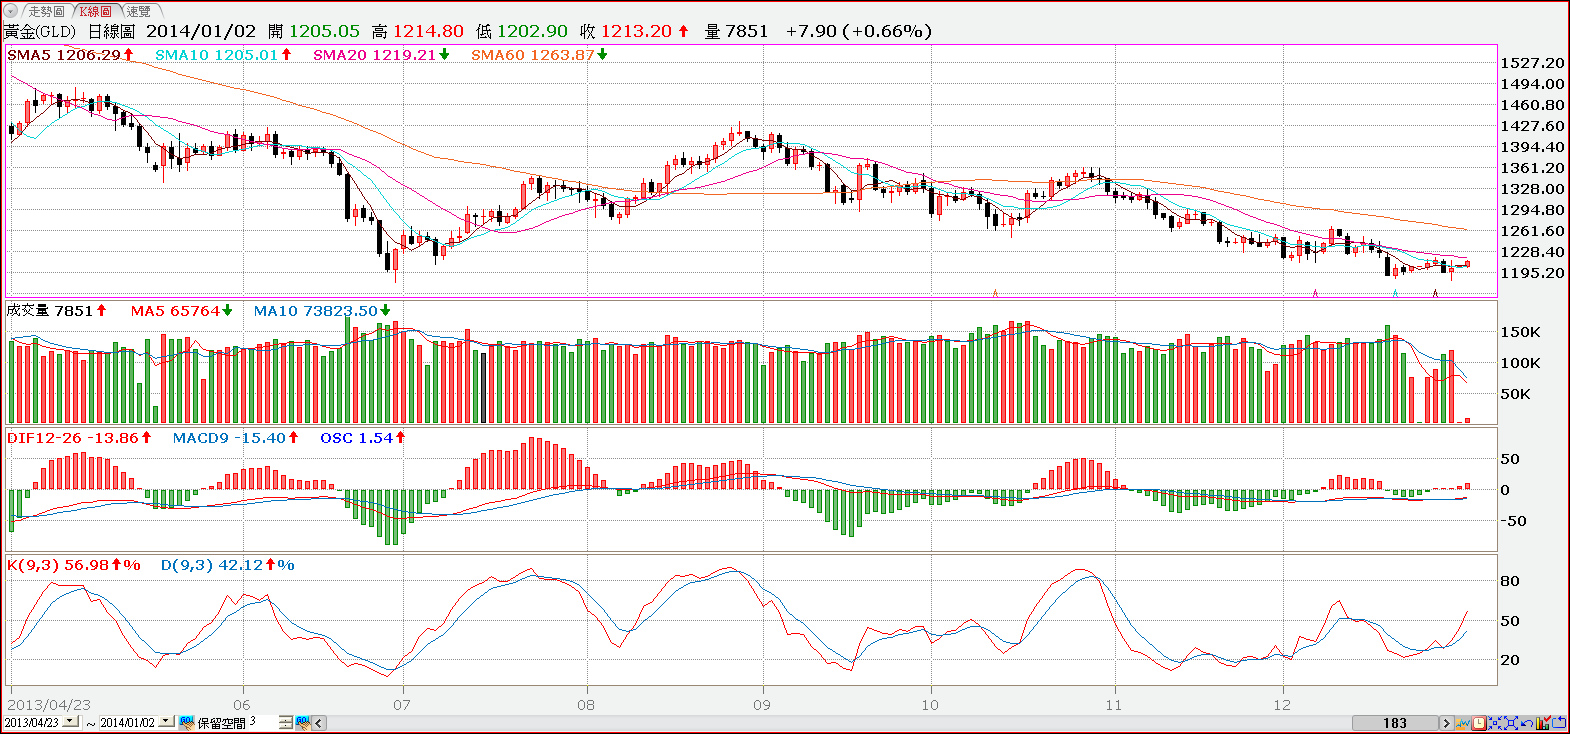Click the shrink chart arrows icon
1570x734 pixels.
(1495, 723)
